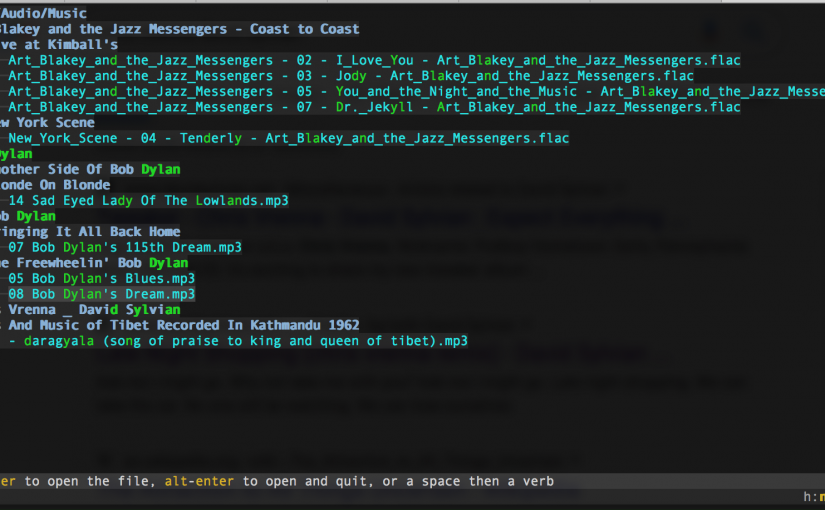Open the New York Scene folder
This screenshot has width=825, height=510.
pyautogui.click(x=48, y=123)
